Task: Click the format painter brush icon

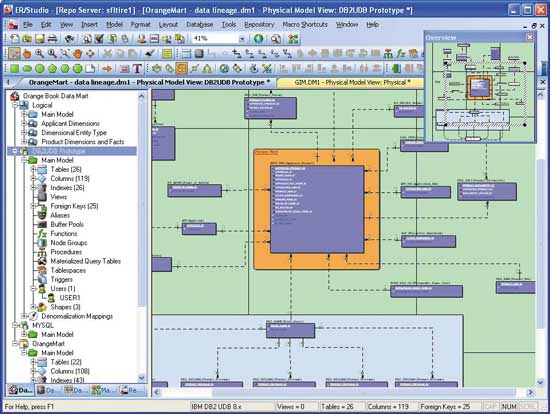Action: pos(150,54)
